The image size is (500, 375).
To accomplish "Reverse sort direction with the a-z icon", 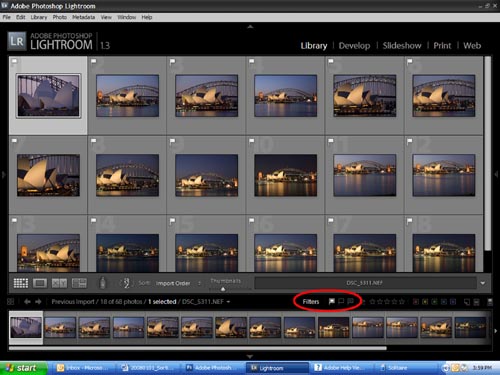I will click(x=126, y=283).
